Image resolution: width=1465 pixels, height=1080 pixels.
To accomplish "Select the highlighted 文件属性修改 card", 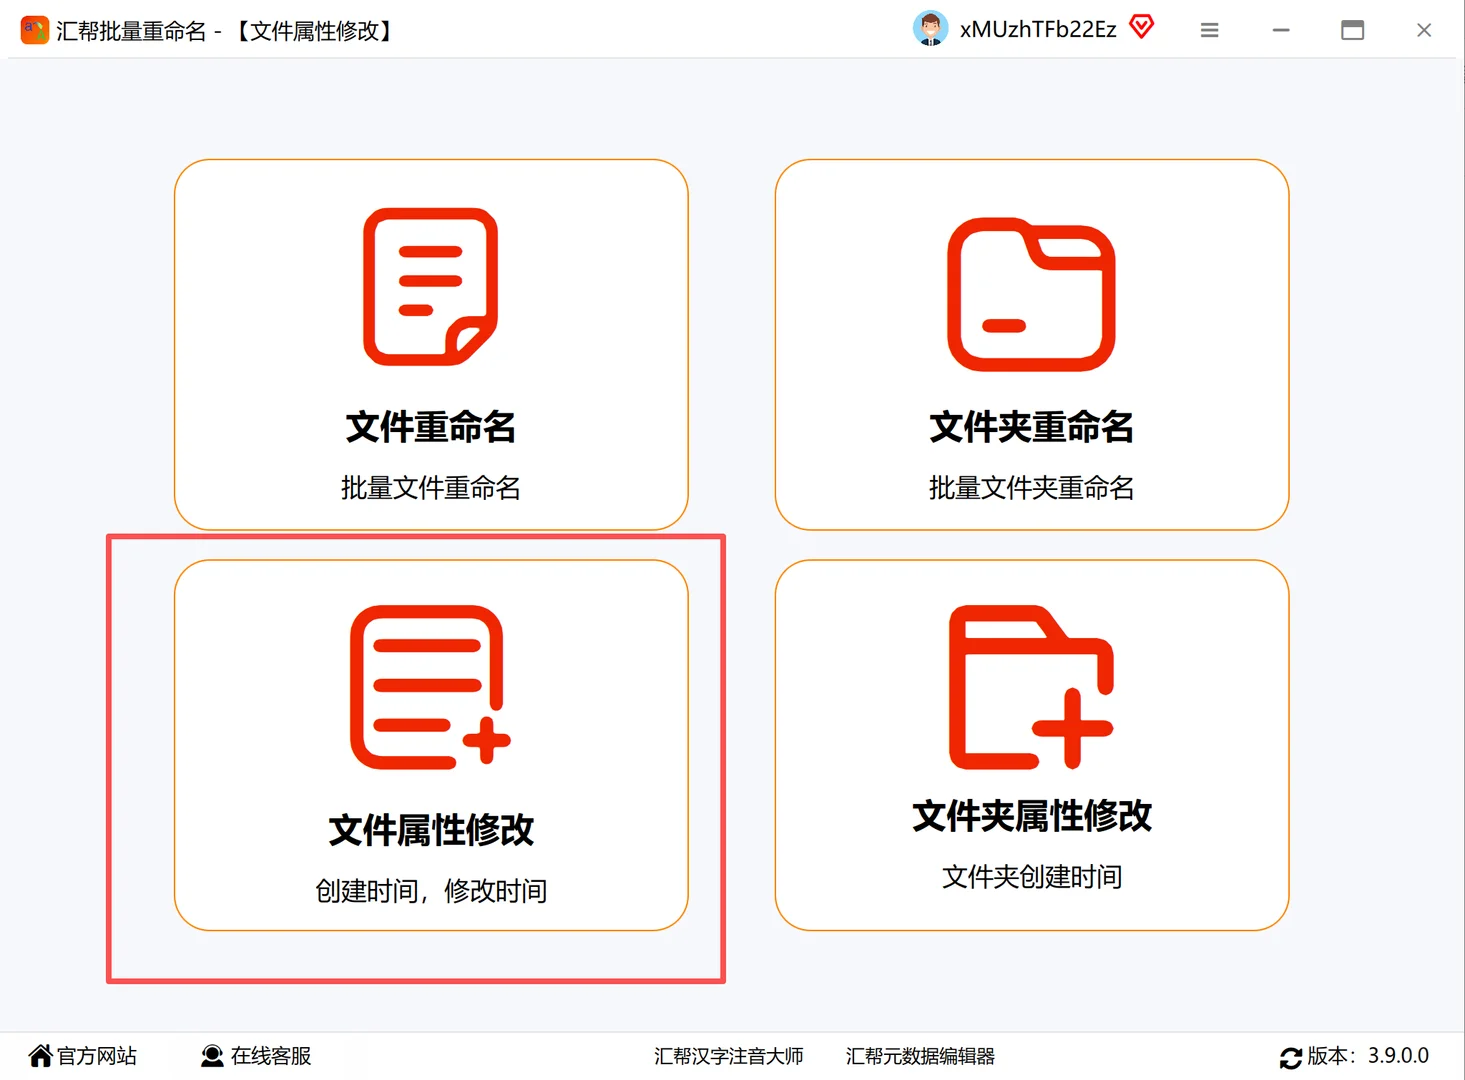I will tap(430, 745).
